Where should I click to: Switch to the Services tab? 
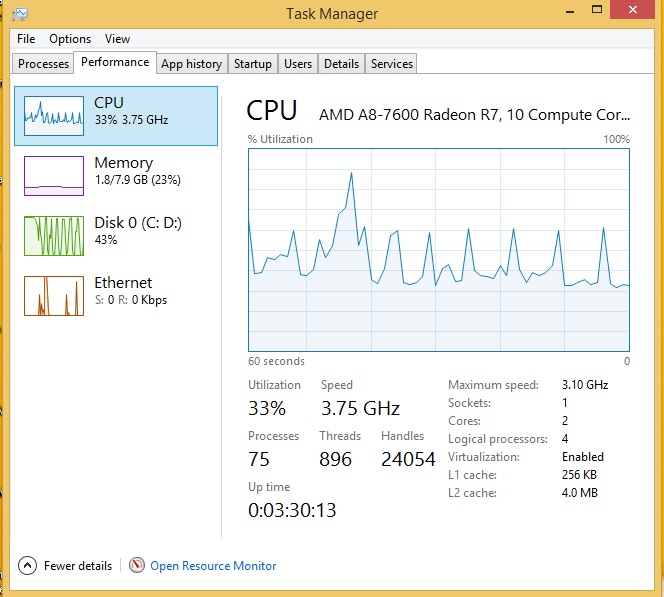392,64
